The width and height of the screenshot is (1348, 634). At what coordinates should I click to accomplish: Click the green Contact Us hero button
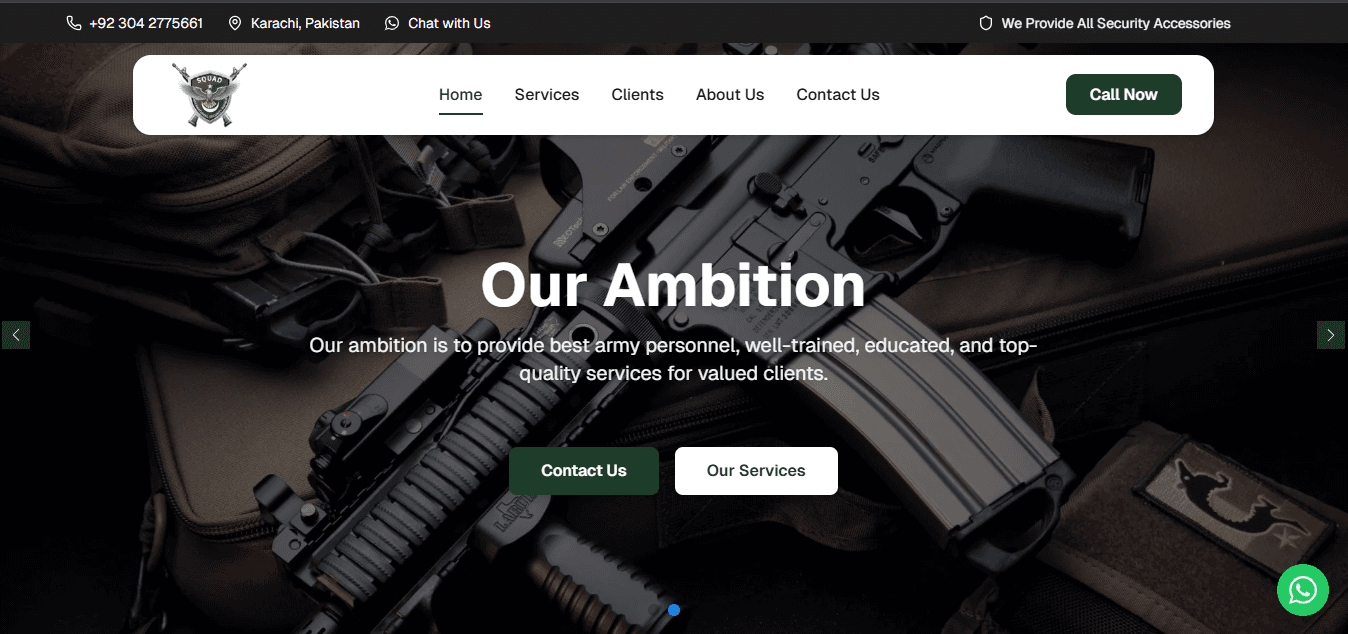coord(584,471)
